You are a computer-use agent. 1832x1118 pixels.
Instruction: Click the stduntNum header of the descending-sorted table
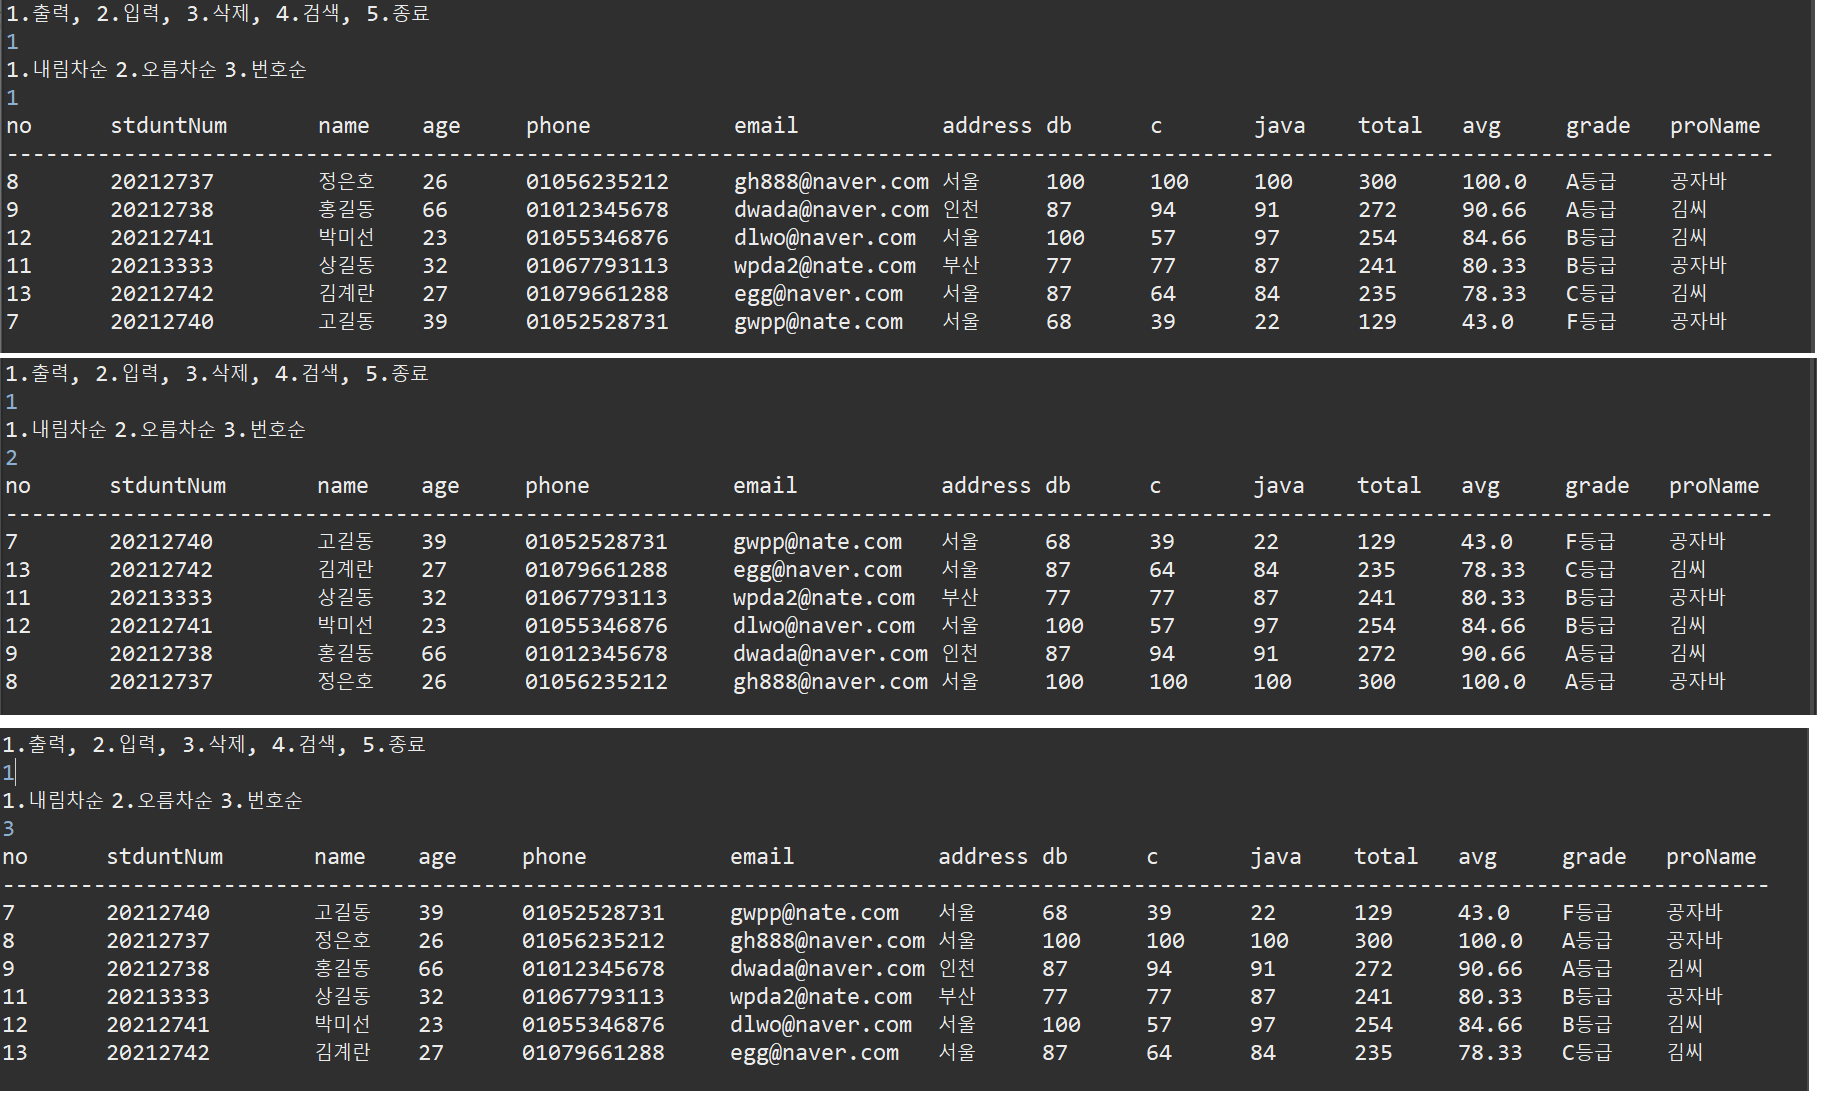tap(168, 126)
